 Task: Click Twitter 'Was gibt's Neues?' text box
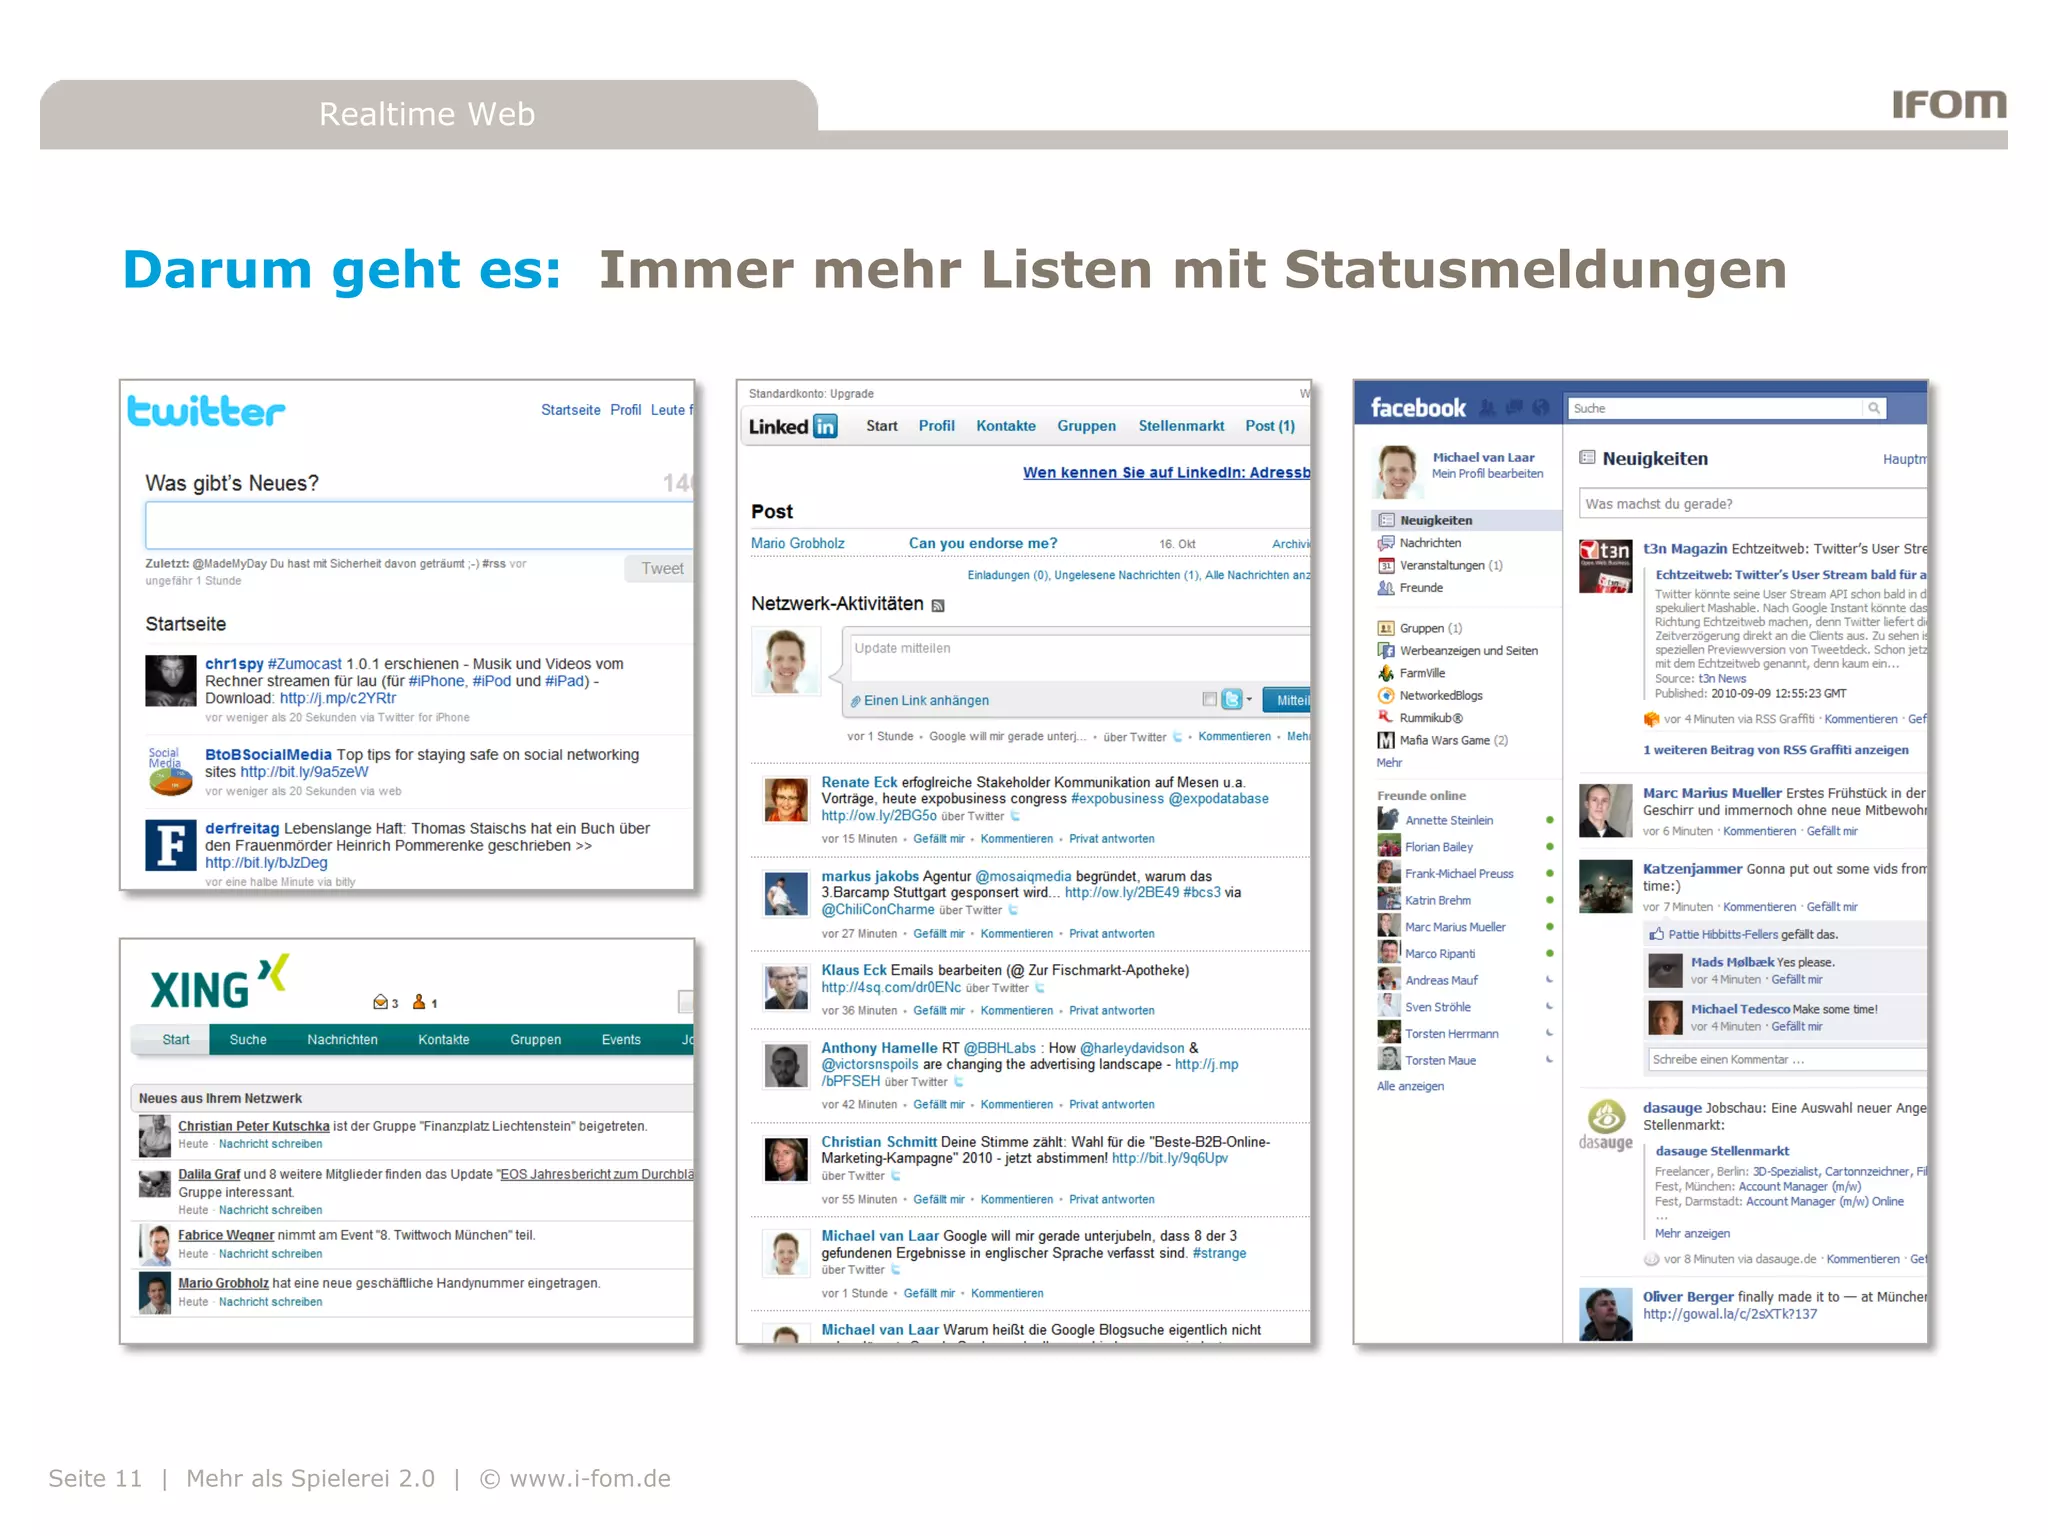[418, 525]
